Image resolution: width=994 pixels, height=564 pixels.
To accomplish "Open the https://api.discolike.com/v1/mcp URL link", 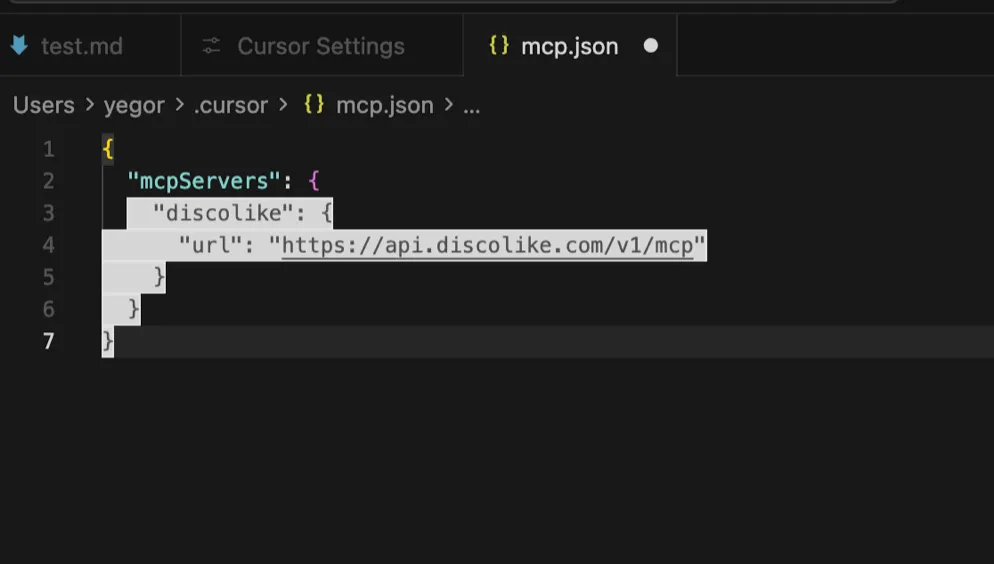I will (487, 245).
